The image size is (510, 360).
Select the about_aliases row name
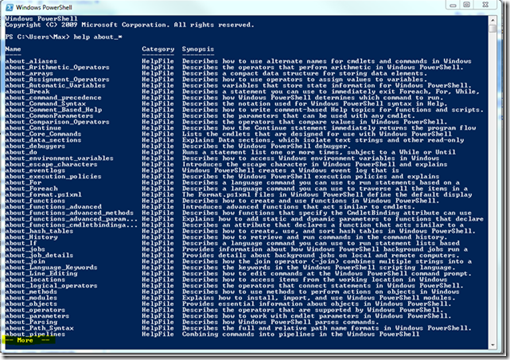coord(31,61)
